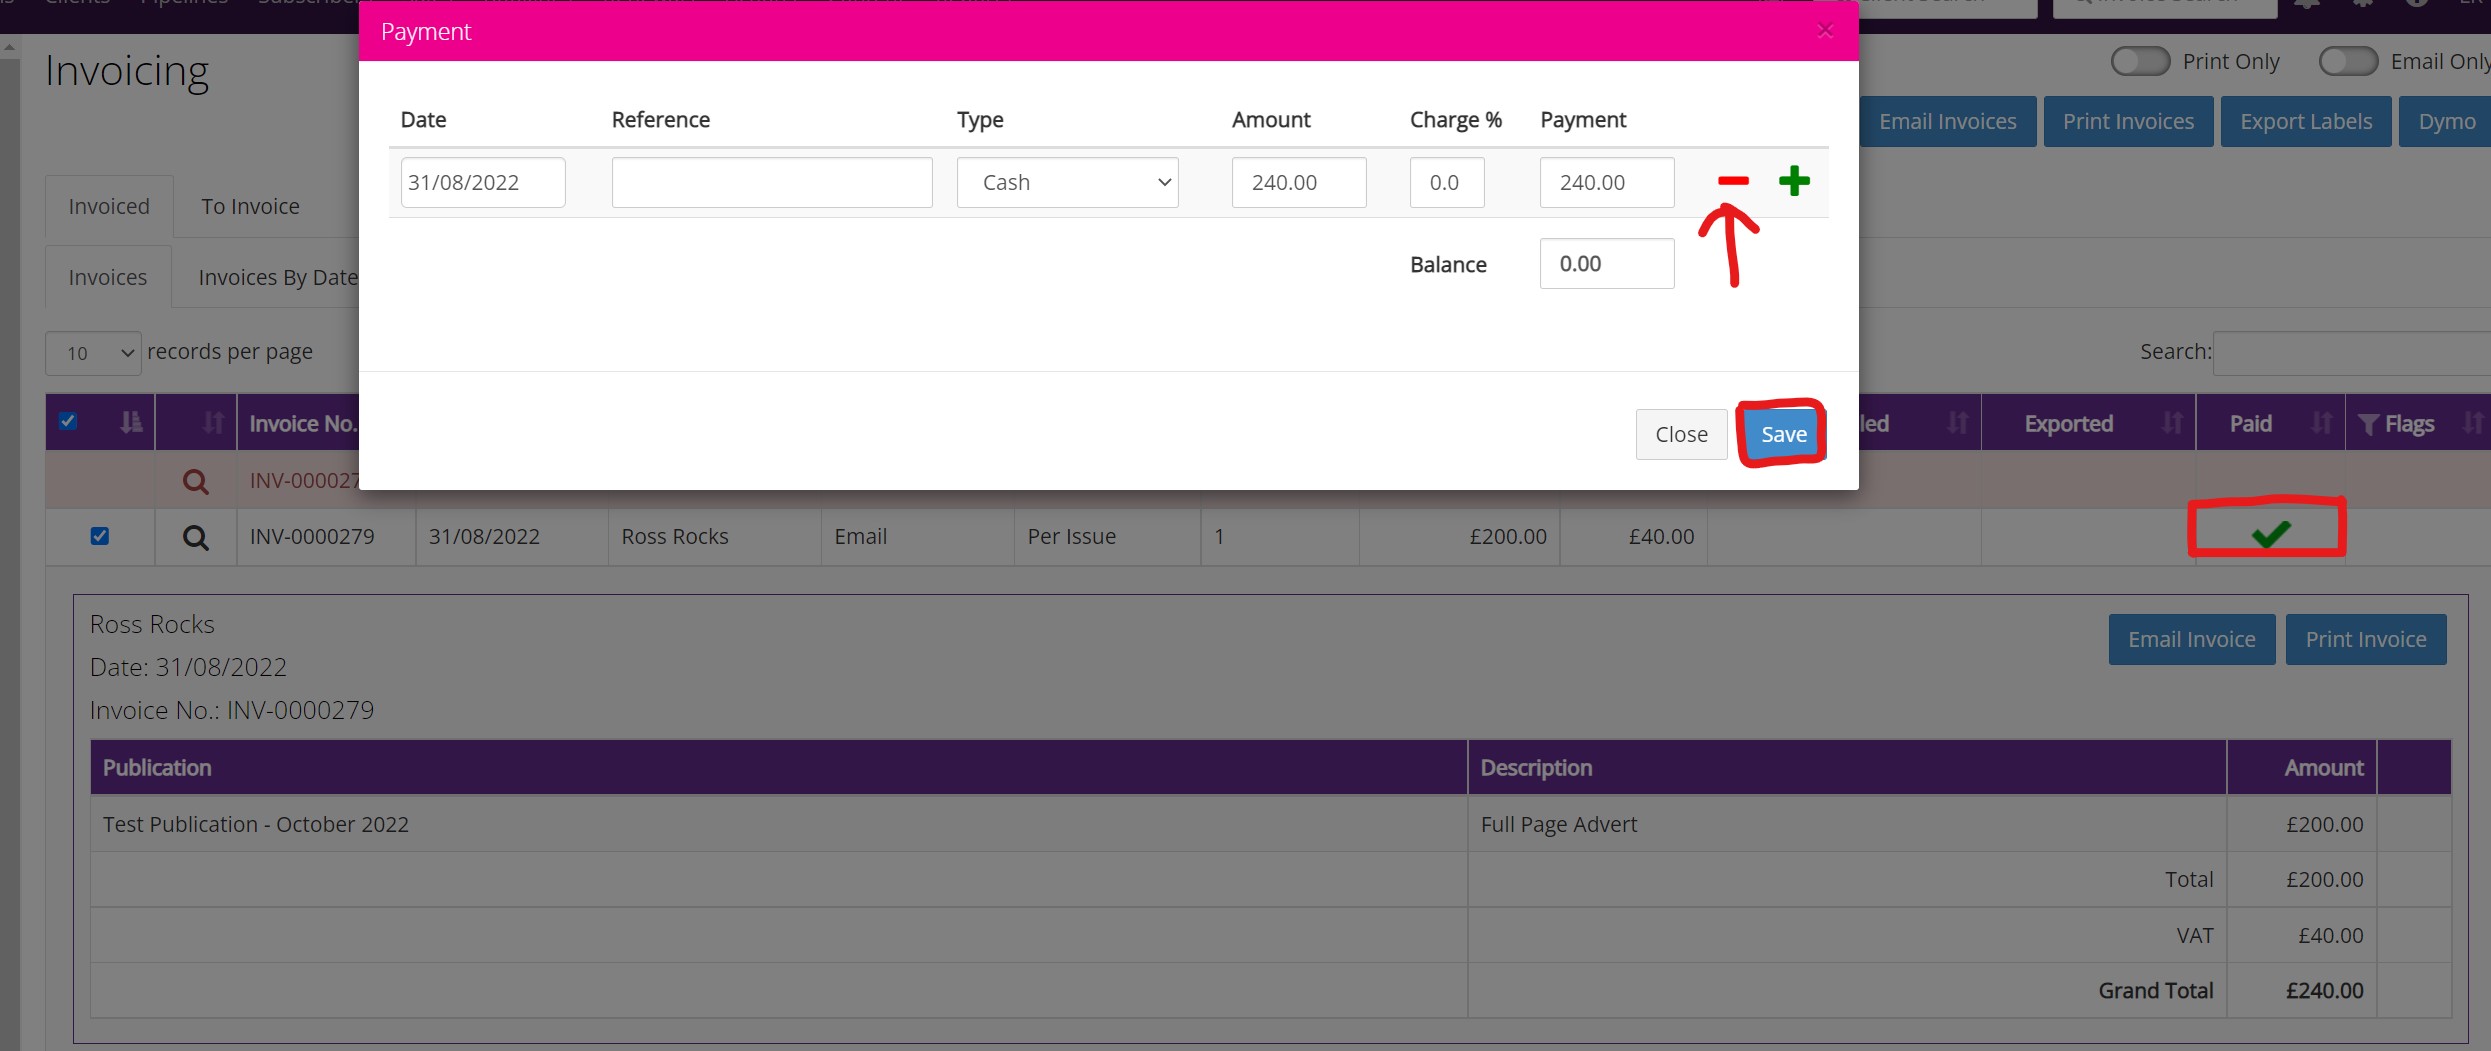Image resolution: width=2491 pixels, height=1051 pixels.
Task: Click Test Publication - October 2022 entry
Action: (x=256, y=824)
